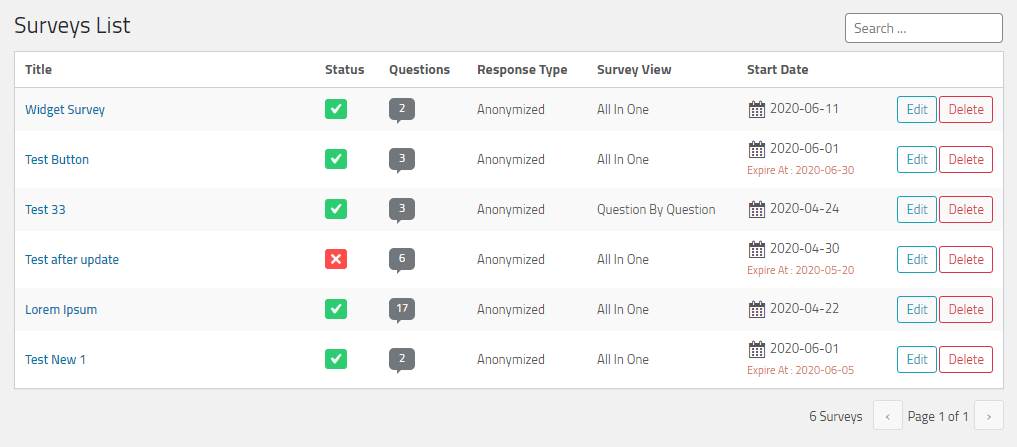Screen dimensions: 1017x447
Task: Click the 17 questions bubble for Lorem Ipsum
Action: pyautogui.click(x=401, y=309)
